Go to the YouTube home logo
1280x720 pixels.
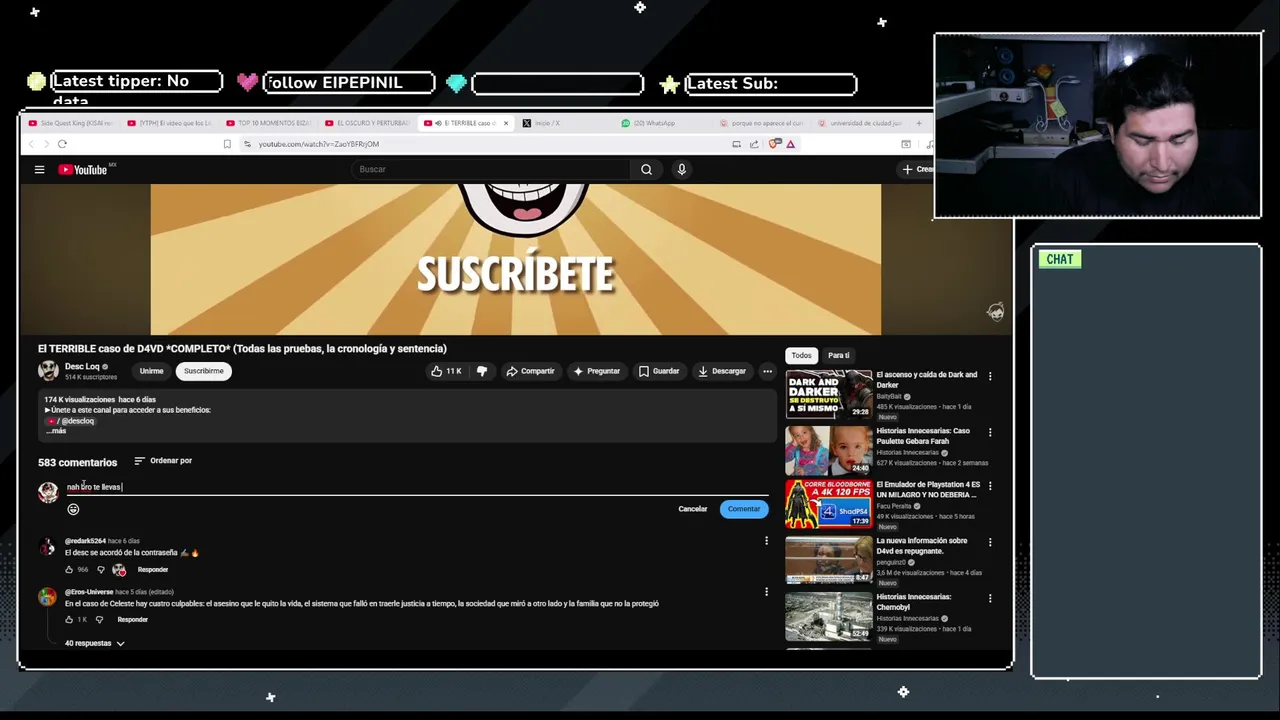[x=84, y=170]
